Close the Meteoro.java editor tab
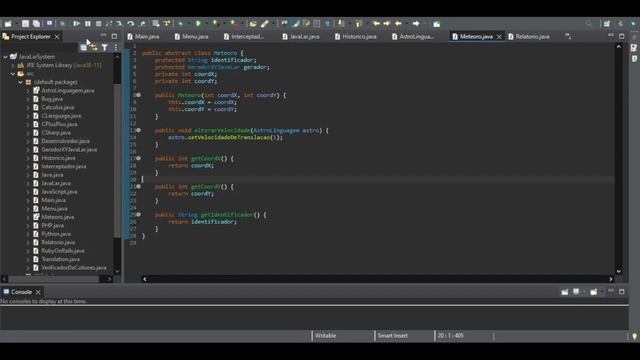The image size is (640, 360). (499, 37)
